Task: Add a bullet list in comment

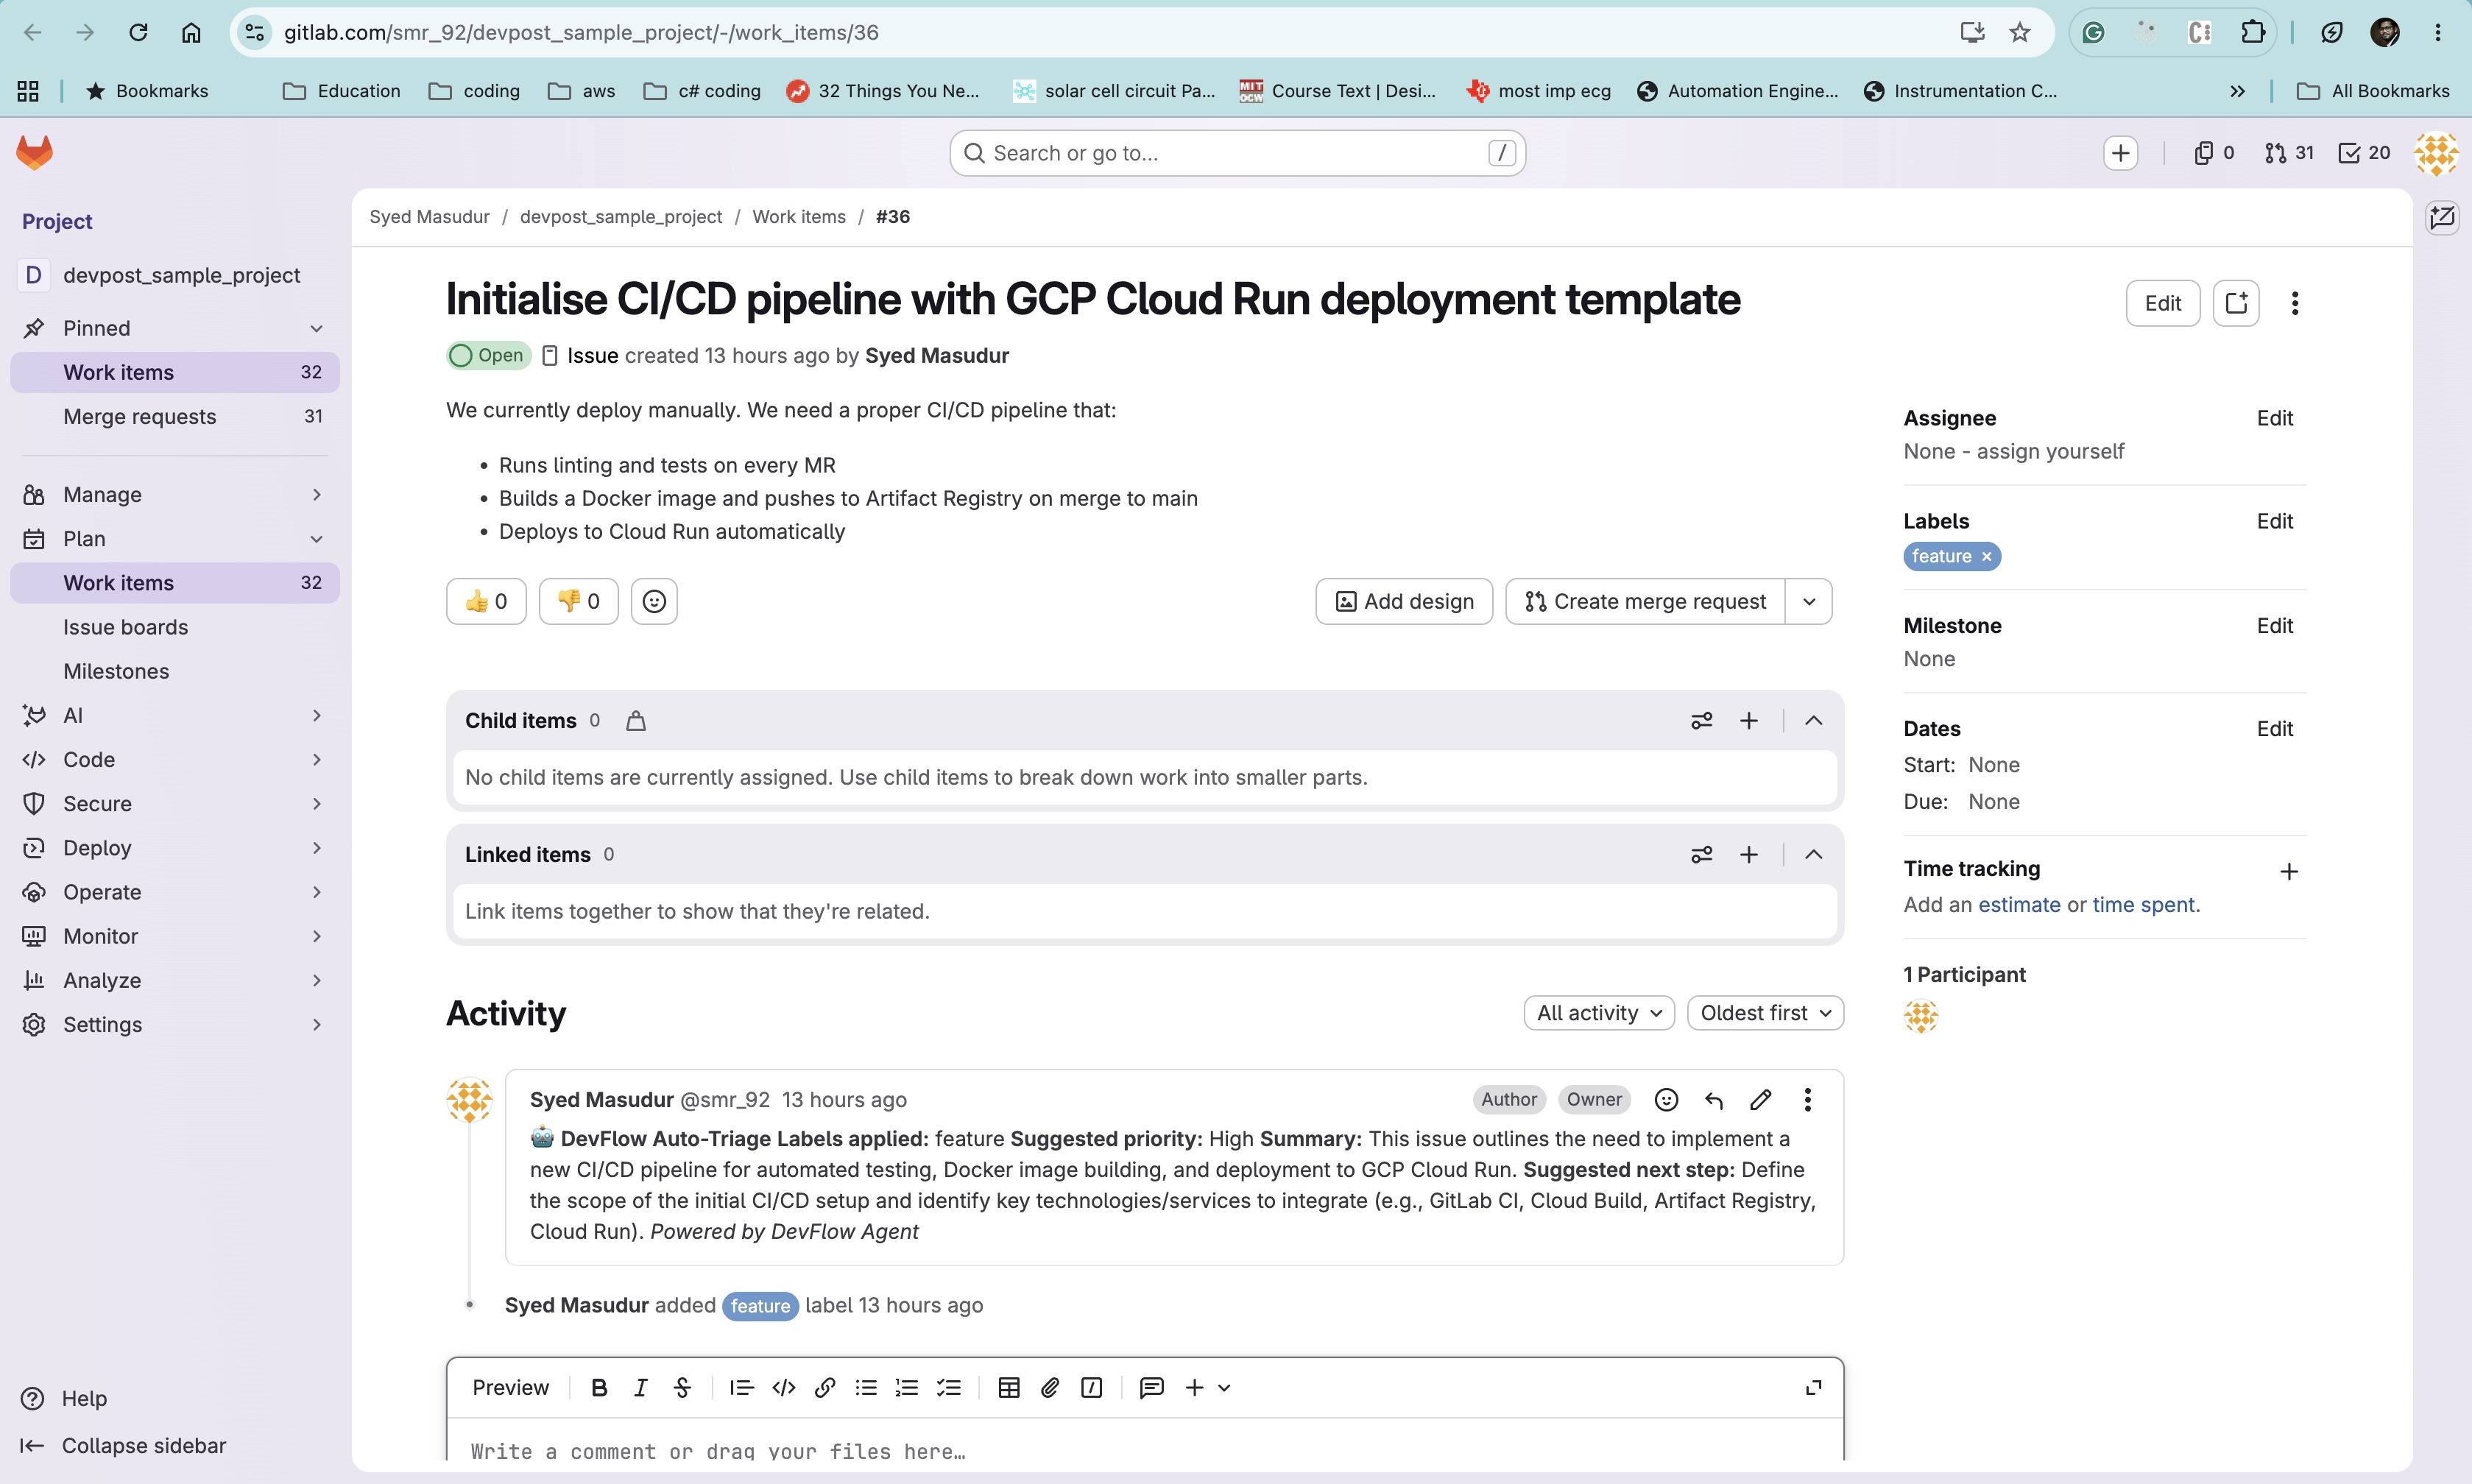Action: tap(866, 1388)
